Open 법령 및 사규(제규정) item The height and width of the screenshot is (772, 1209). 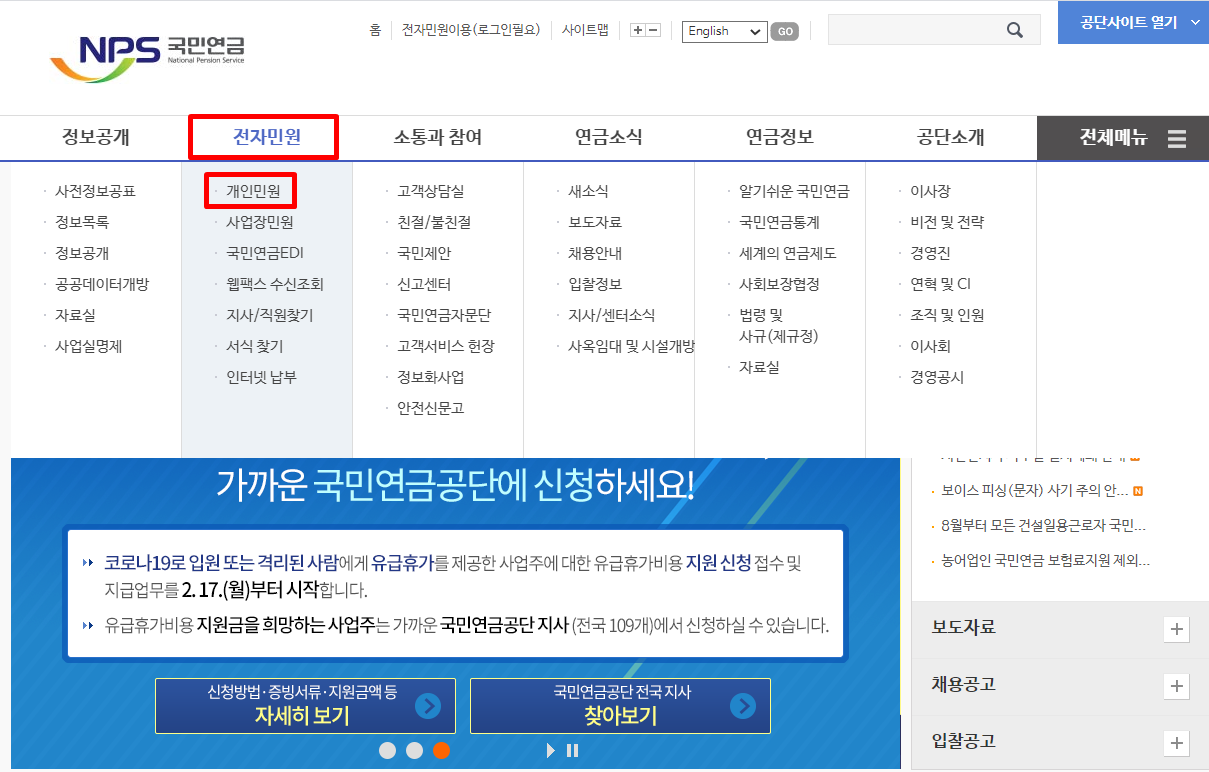[778, 325]
